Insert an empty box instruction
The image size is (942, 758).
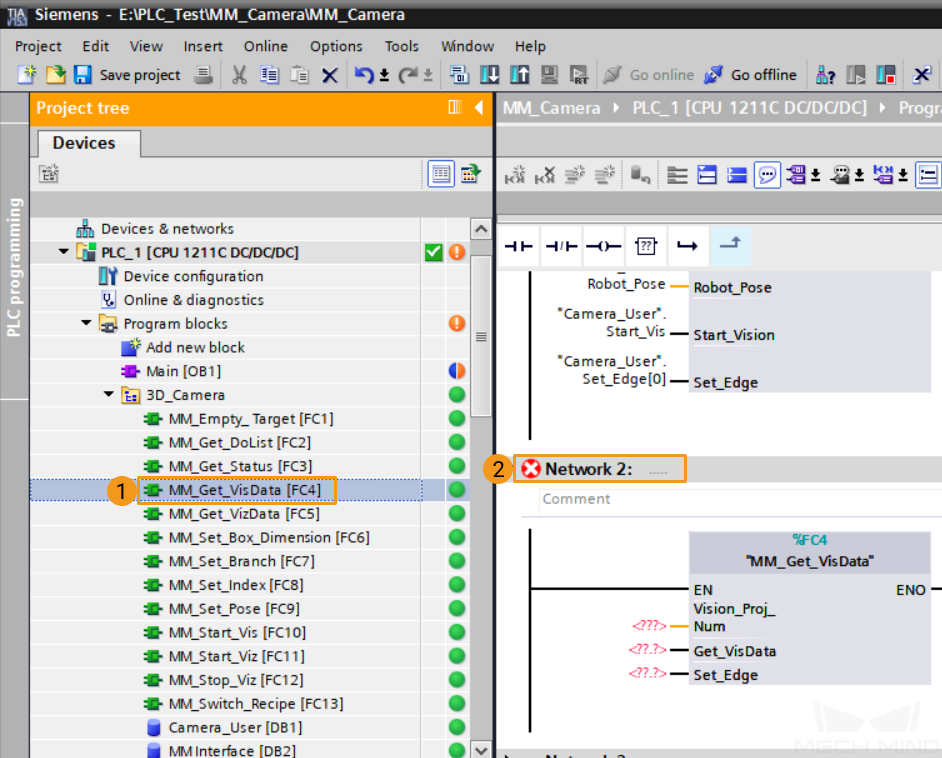tap(646, 246)
